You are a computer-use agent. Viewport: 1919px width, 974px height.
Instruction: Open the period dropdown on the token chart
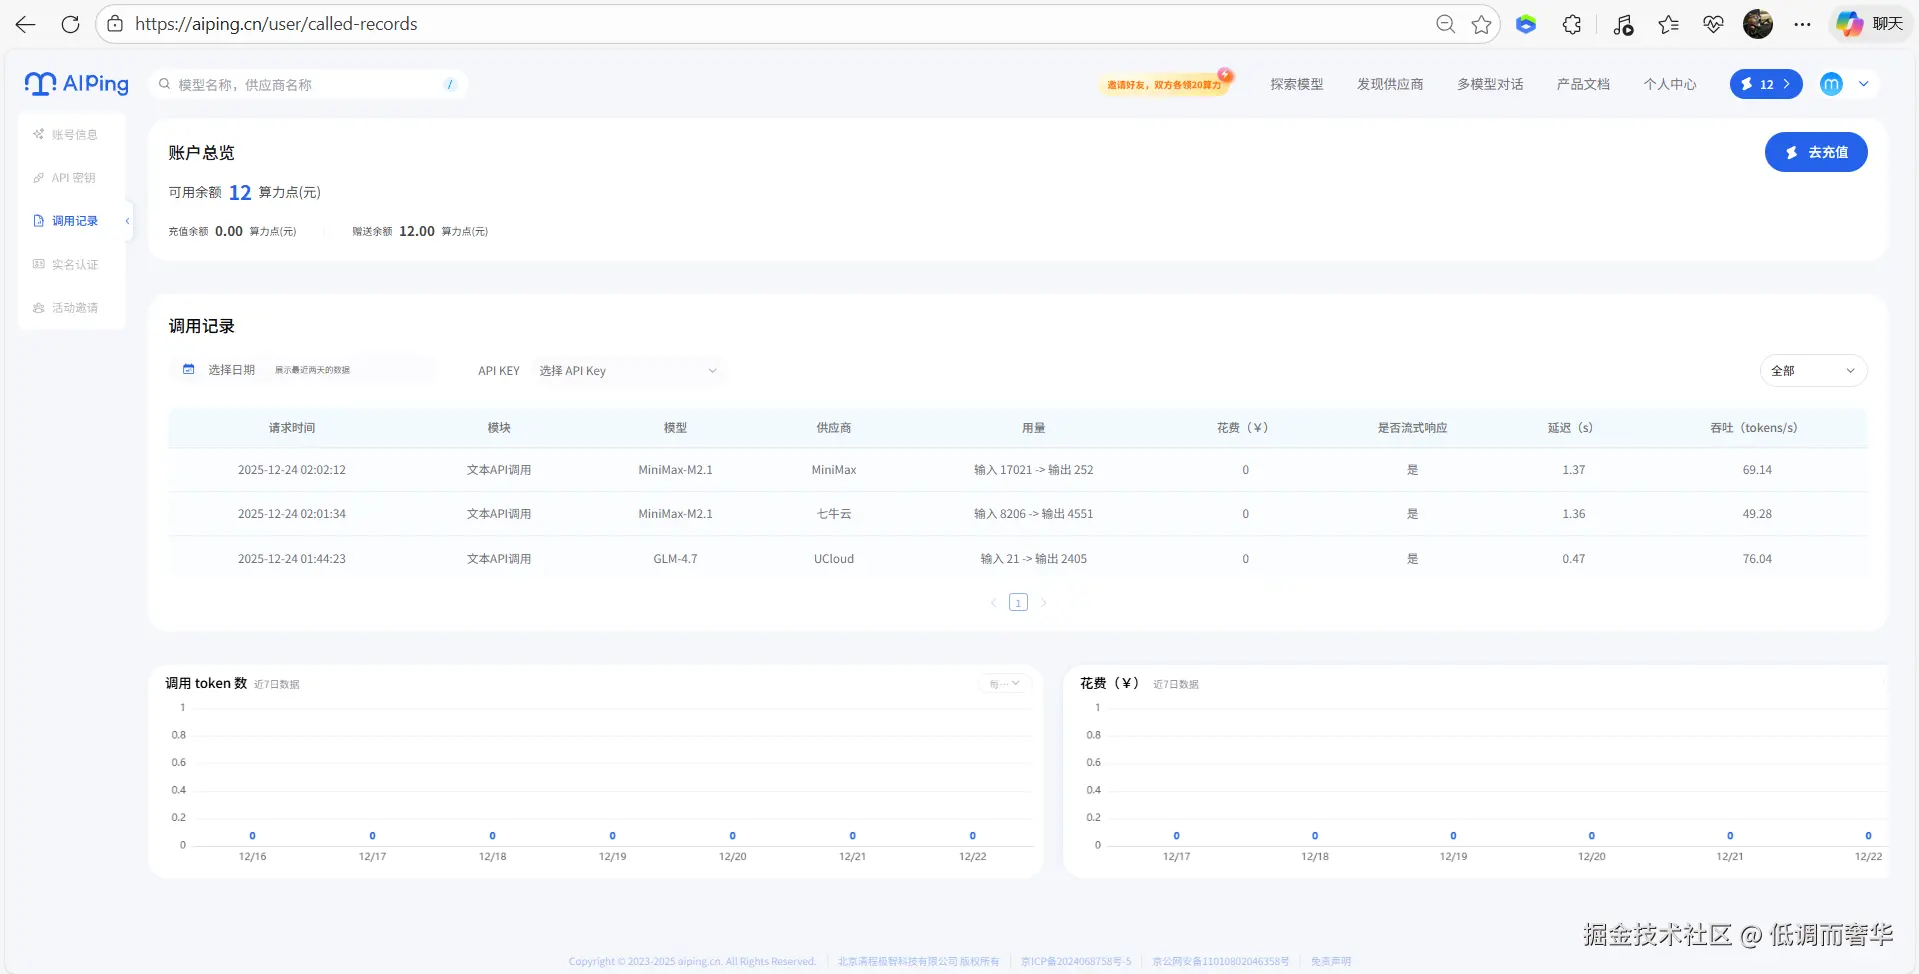point(1005,684)
